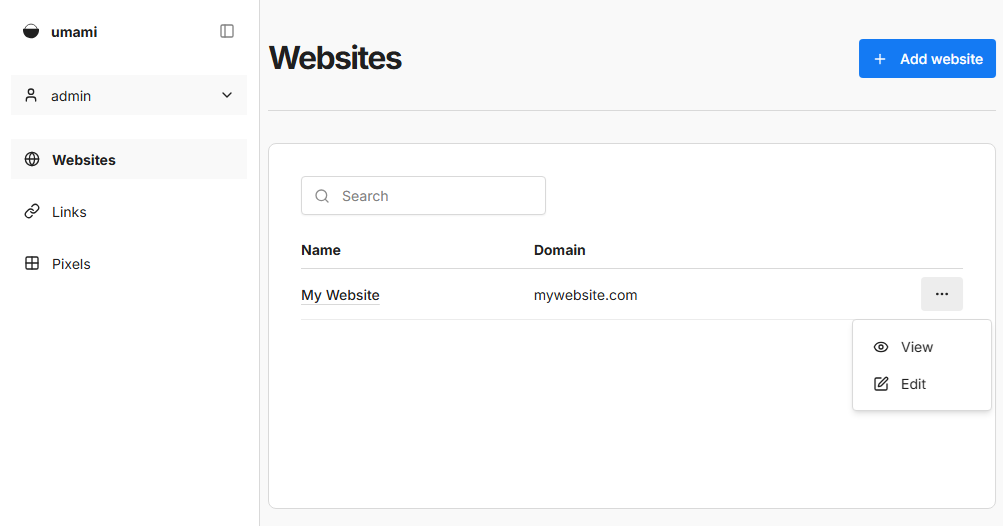The height and width of the screenshot is (526, 1003).
Task: Click the search magnifier icon
Action: 322,196
